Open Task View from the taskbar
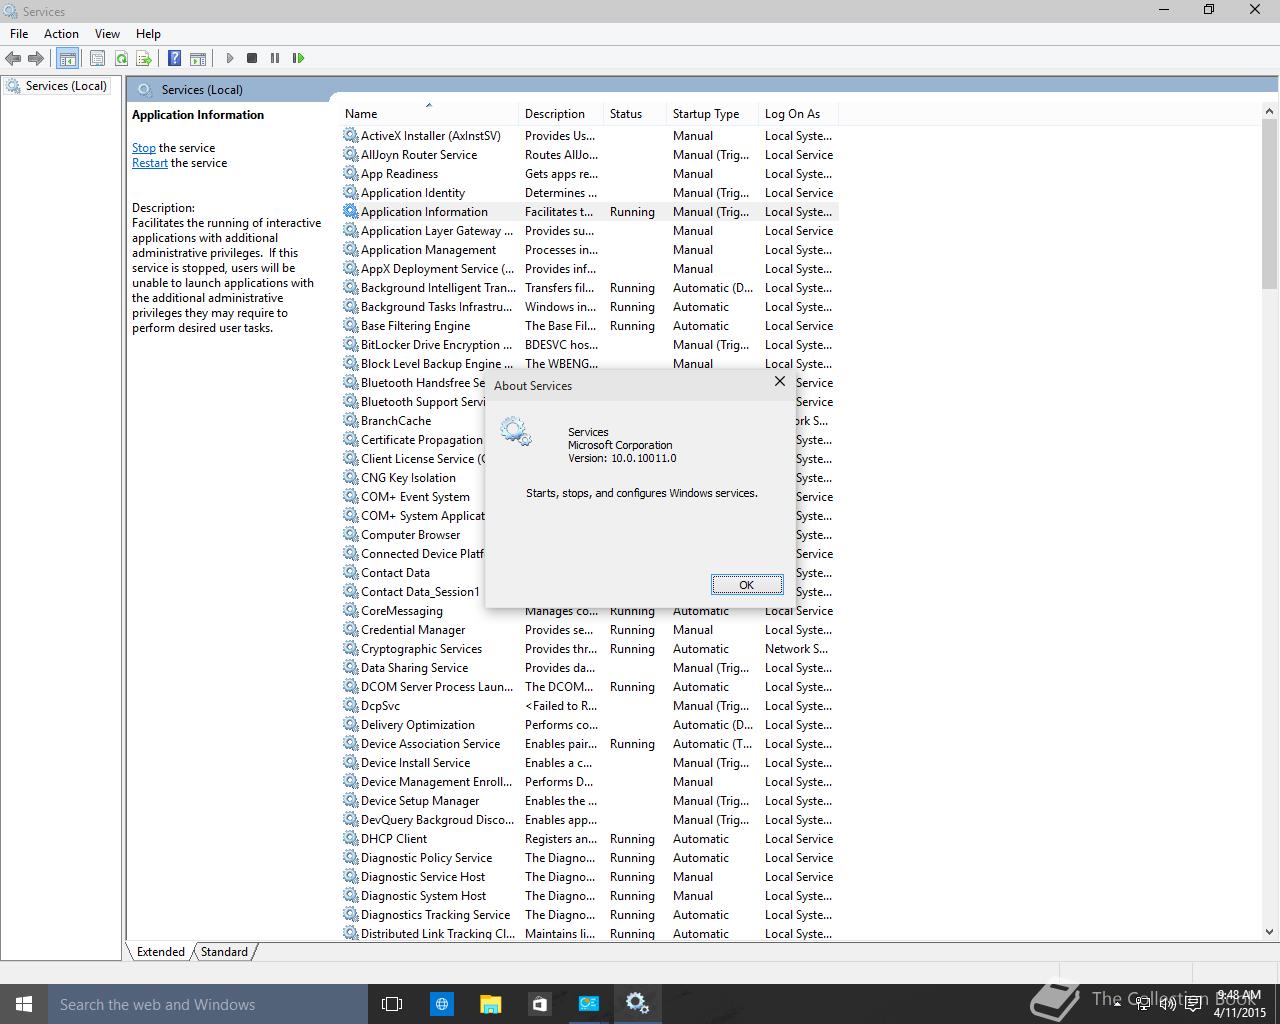1280x1024 pixels. pyautogui.click(x=392, y=1004)
